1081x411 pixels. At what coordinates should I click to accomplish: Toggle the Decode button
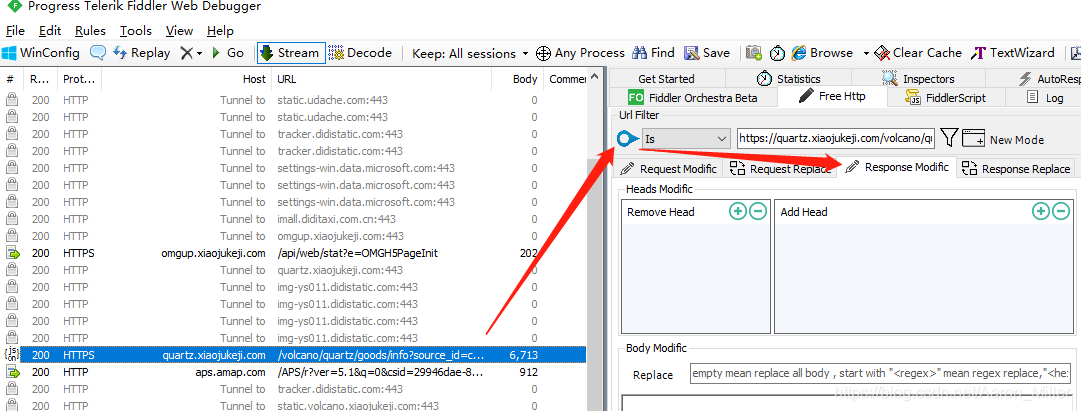pos(361,53)
